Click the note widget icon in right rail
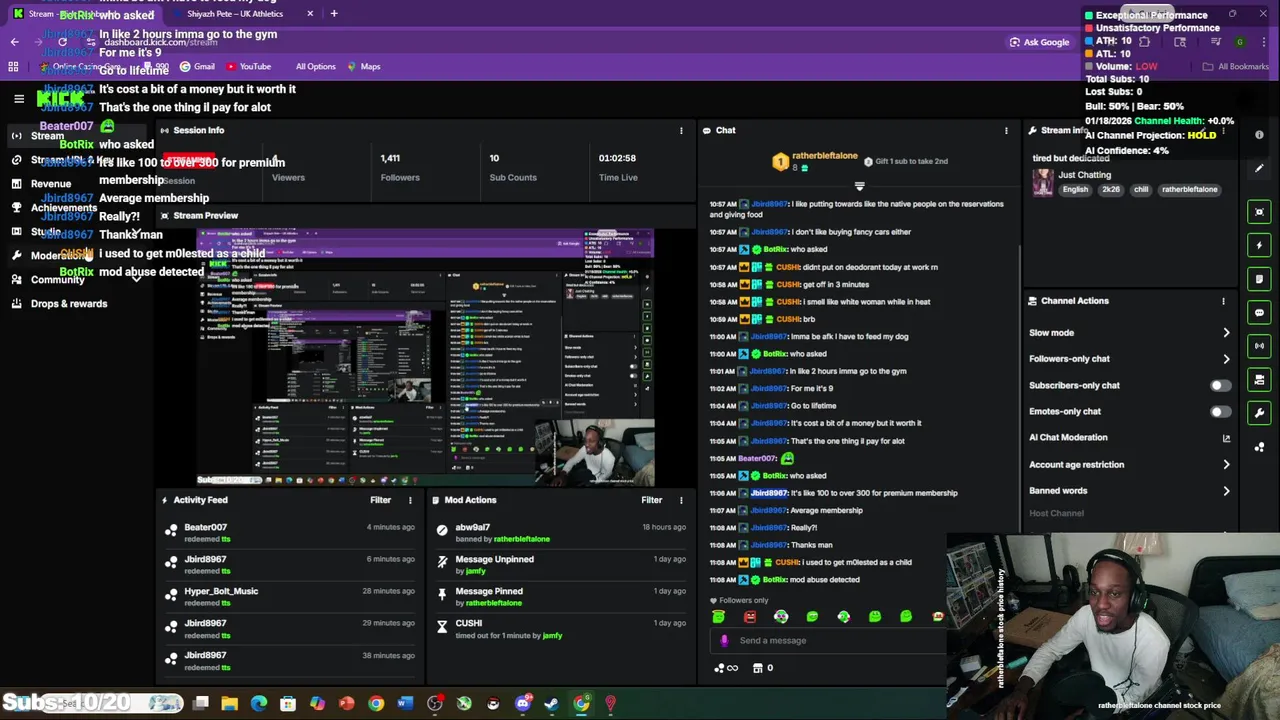This screenshot has width=1280, height=720. tap(1259, 279)
